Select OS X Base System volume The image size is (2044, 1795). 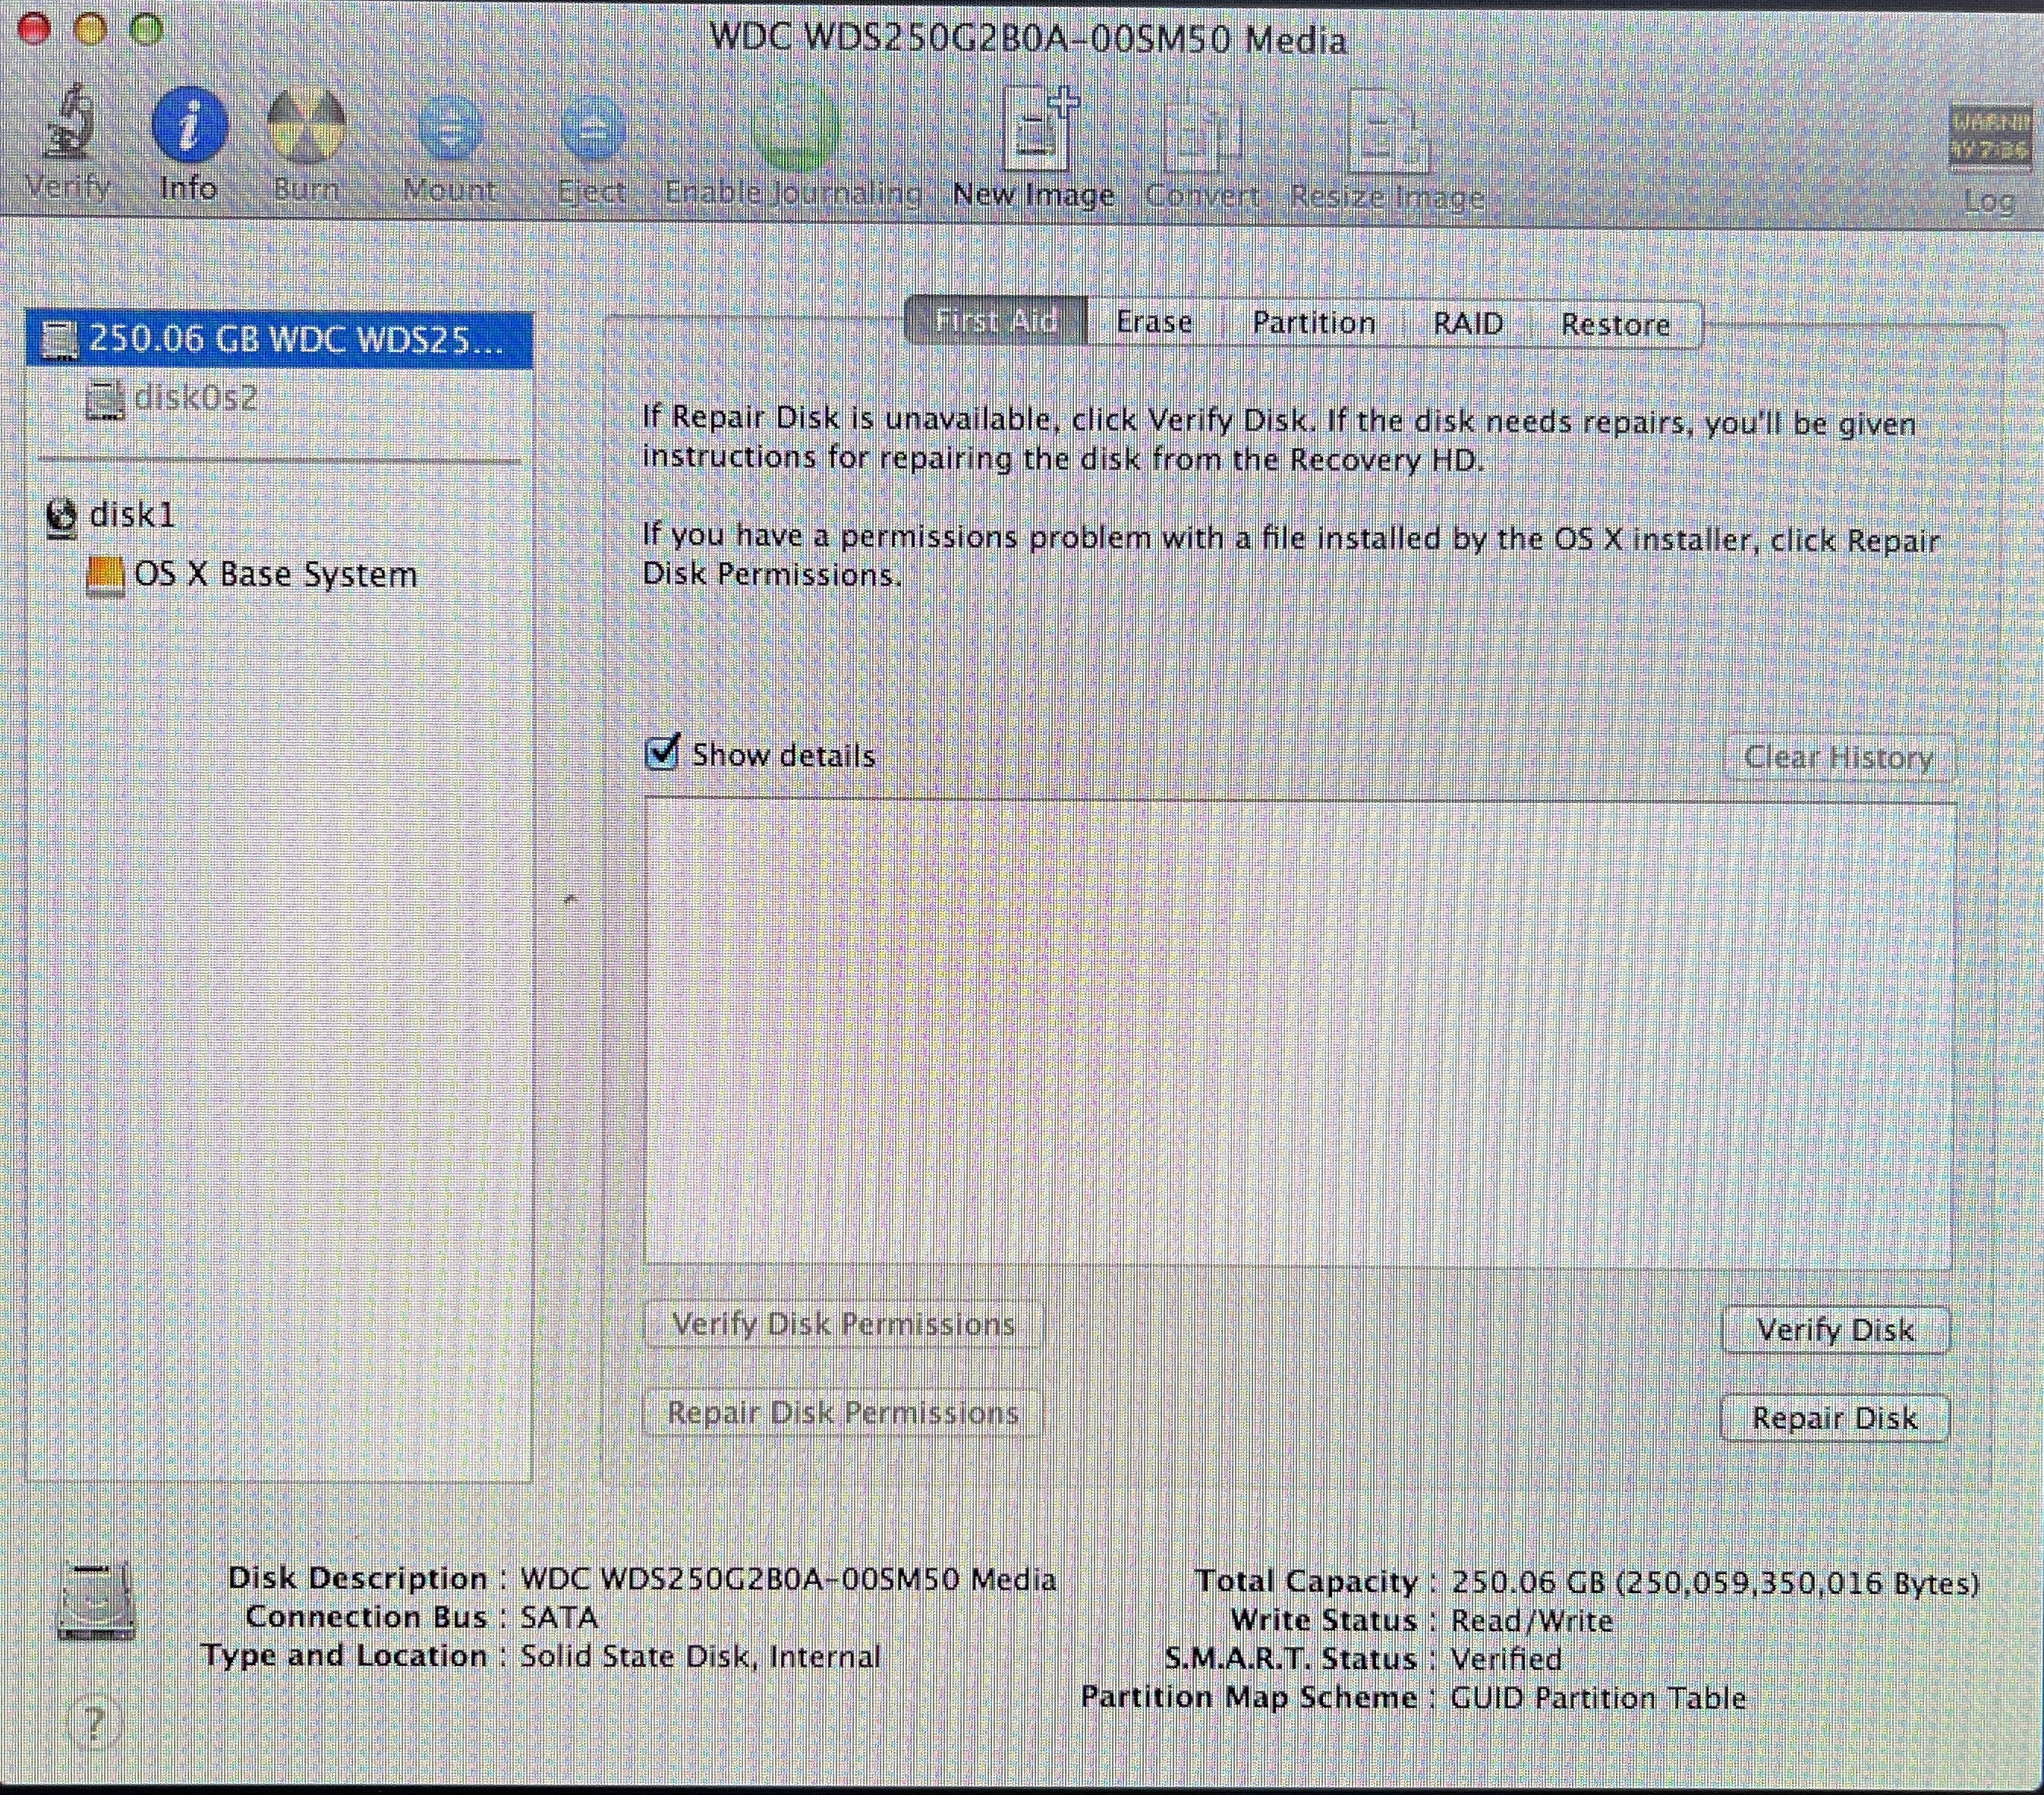275,575
